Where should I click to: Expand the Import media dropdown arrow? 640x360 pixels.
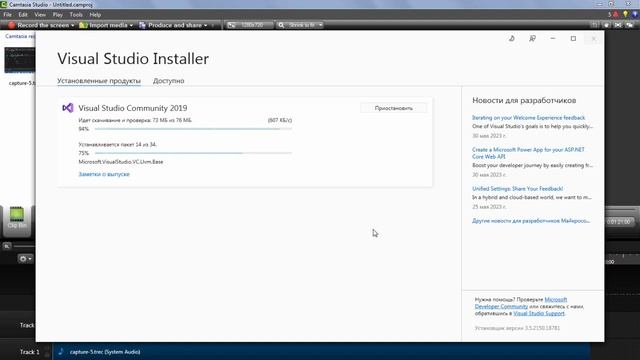click(131, 25)
